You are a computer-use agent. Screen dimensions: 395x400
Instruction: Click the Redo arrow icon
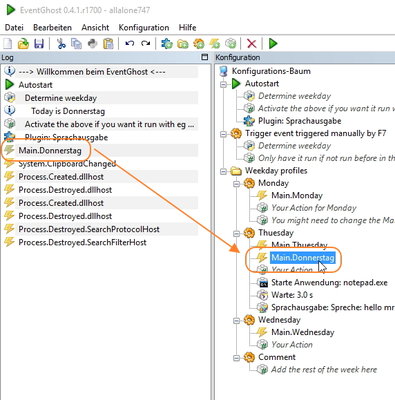tap(145, 43)
